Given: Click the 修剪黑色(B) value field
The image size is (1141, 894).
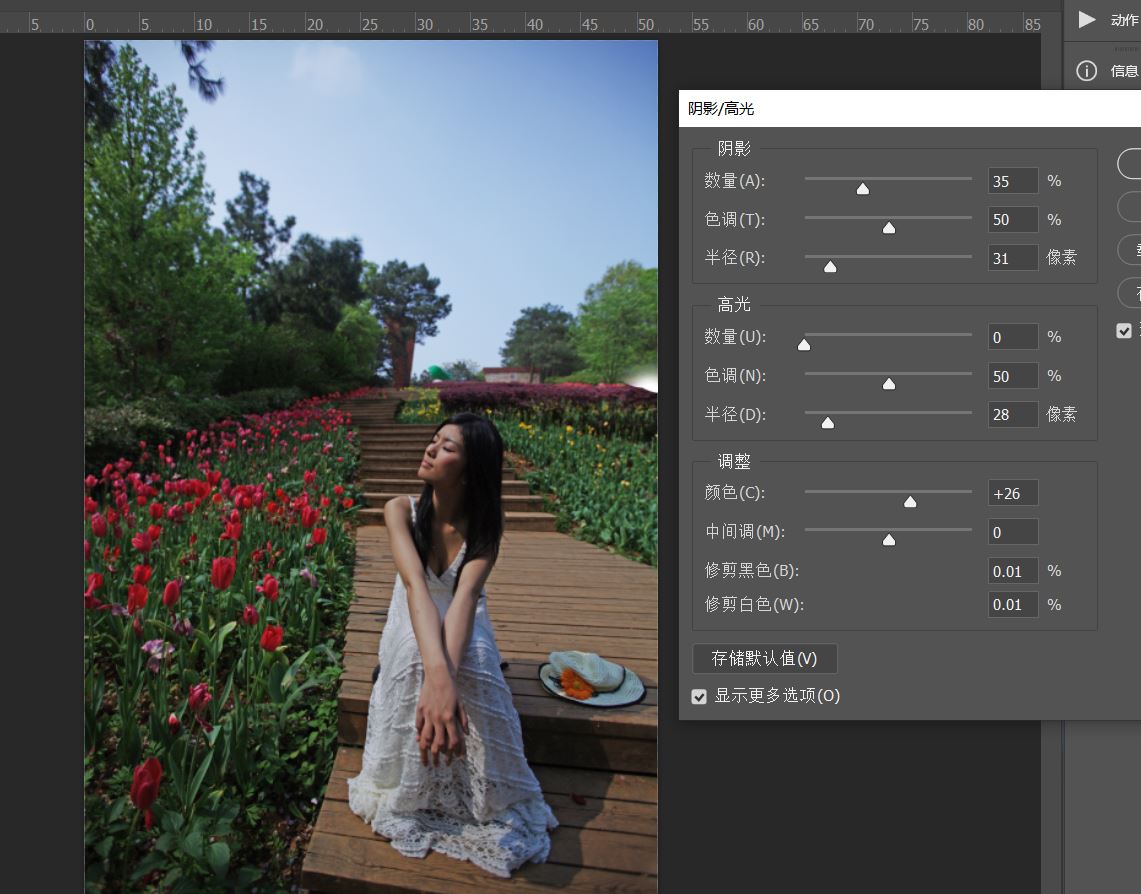Looking at the screenshot, I should pos(1012,571).
